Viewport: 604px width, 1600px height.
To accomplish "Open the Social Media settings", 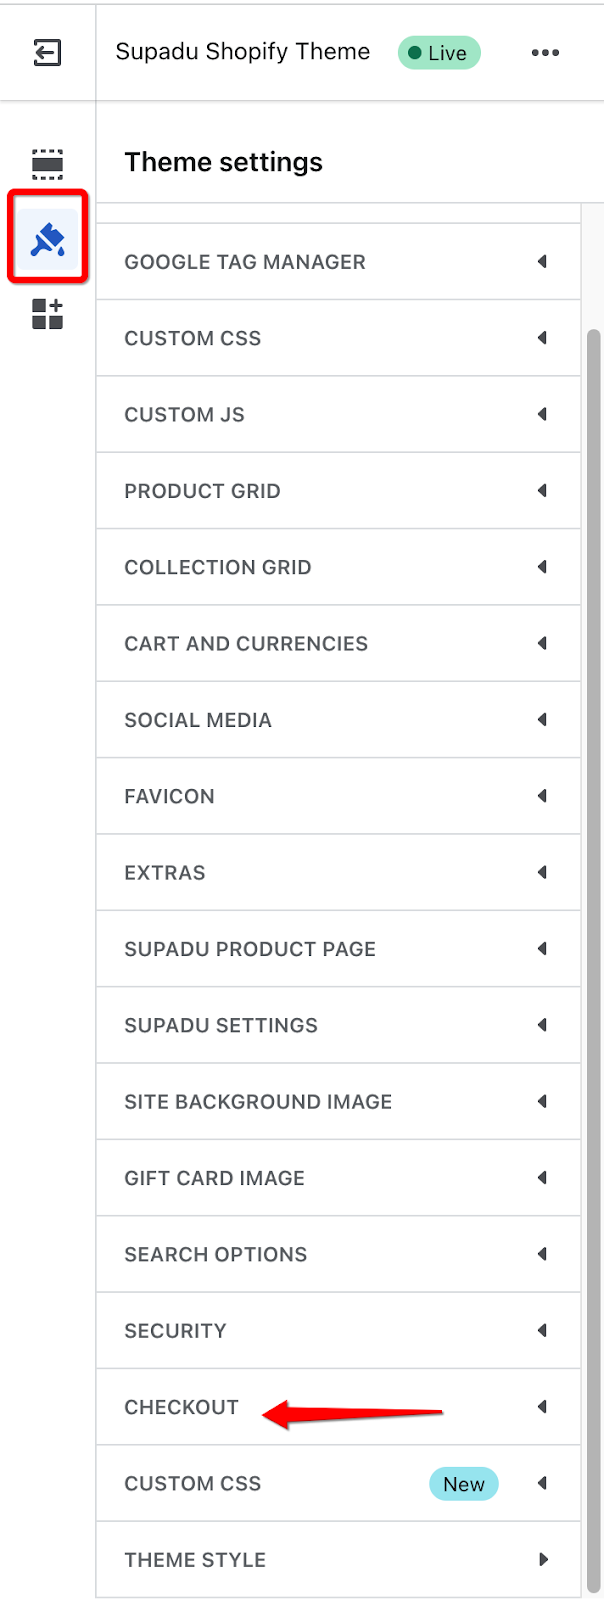I will pos(338,720).
